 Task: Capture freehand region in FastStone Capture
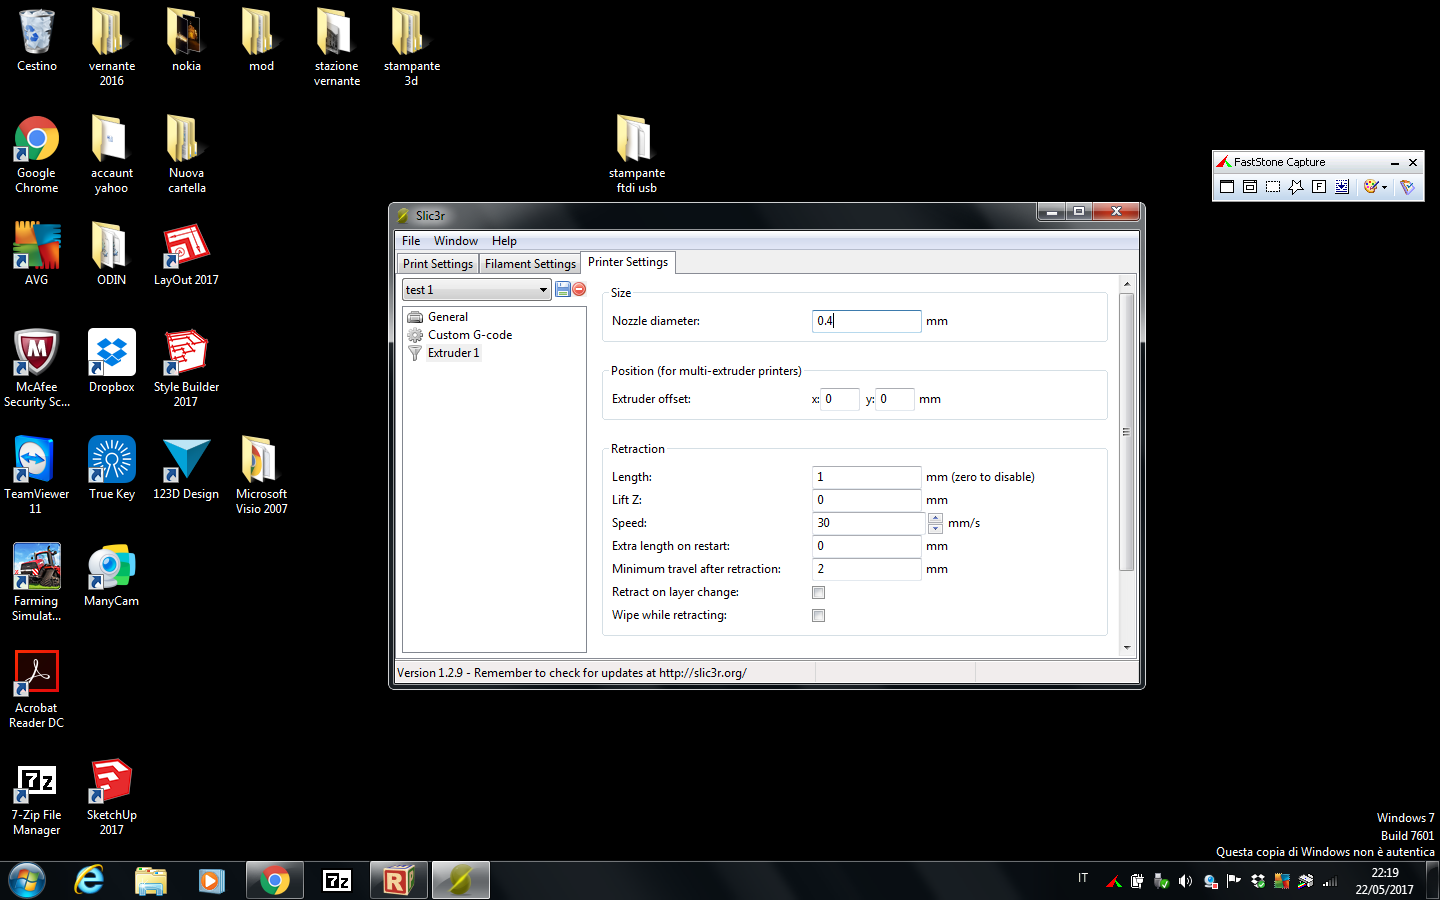point(1296,187)
